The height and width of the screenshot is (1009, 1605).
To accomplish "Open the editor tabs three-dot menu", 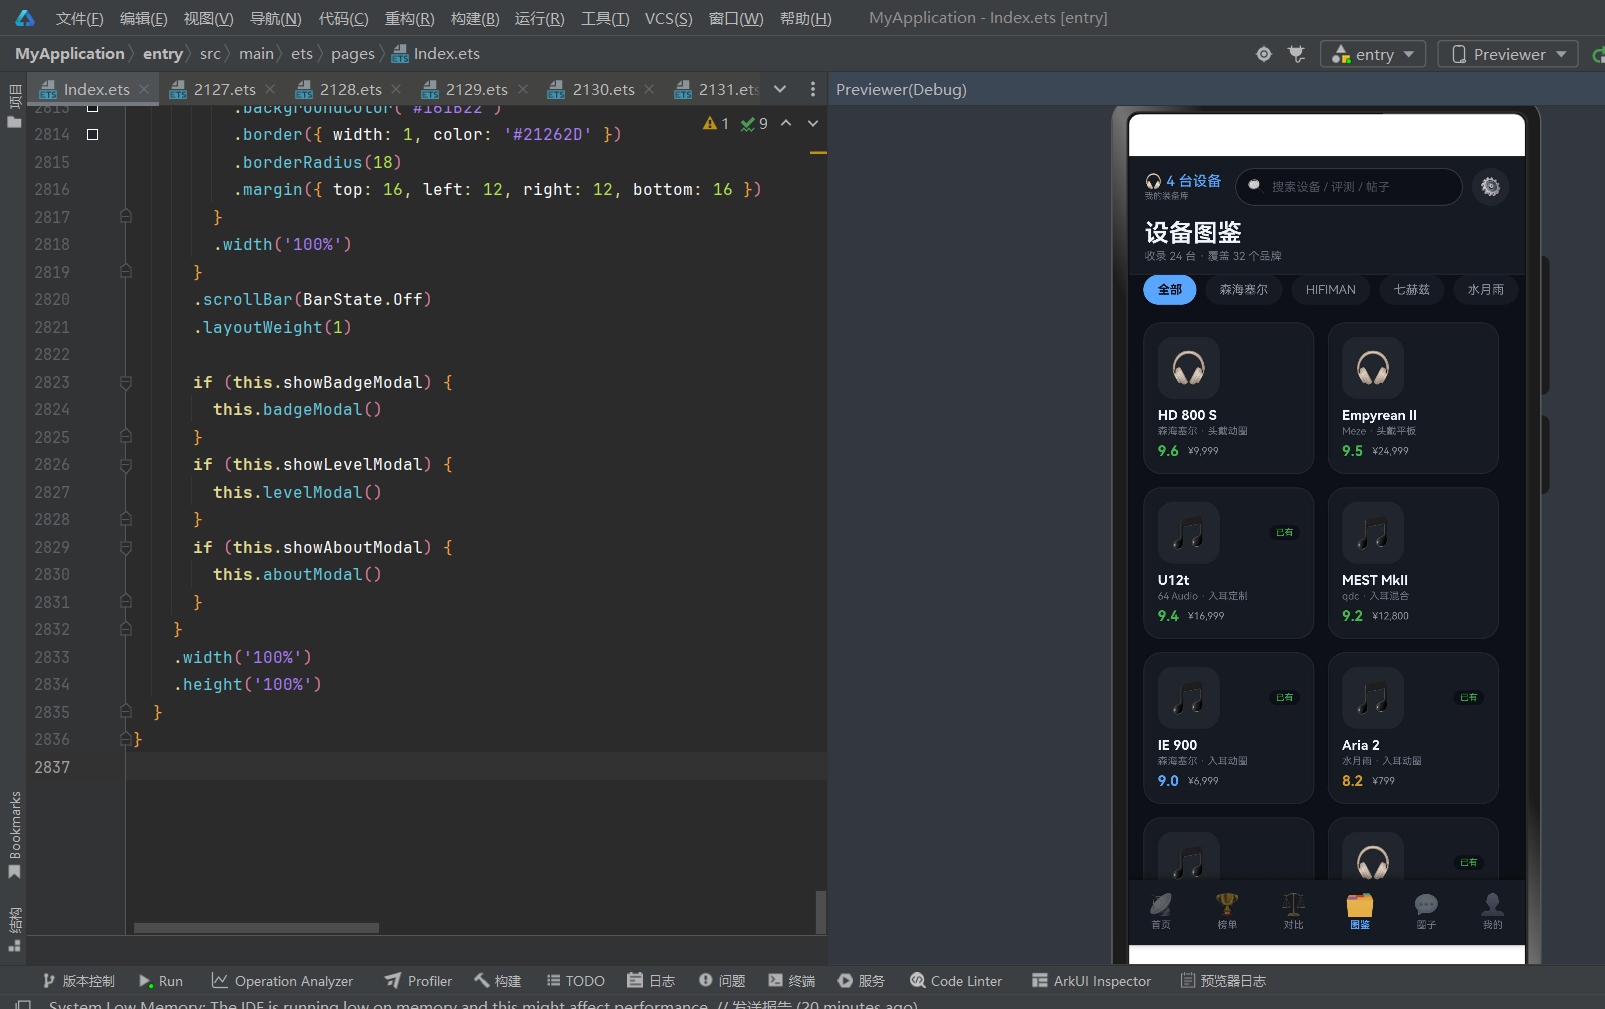I will 812,89.
